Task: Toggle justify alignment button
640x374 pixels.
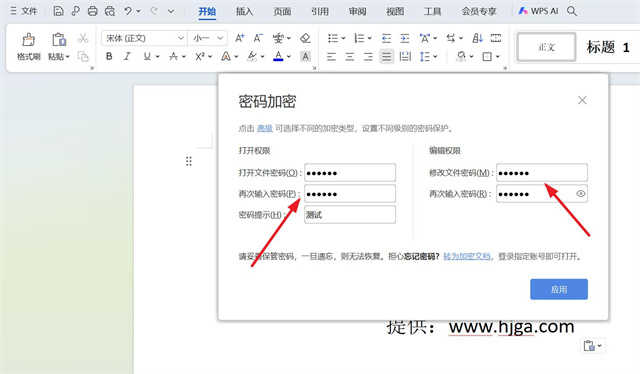Action: [x=386, y=56]
